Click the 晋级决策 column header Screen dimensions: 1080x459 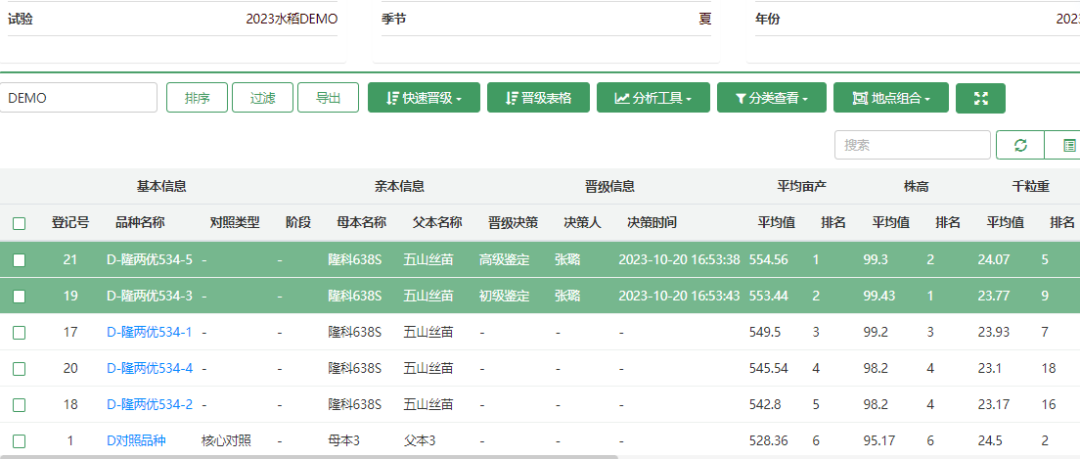pos(513,223)
